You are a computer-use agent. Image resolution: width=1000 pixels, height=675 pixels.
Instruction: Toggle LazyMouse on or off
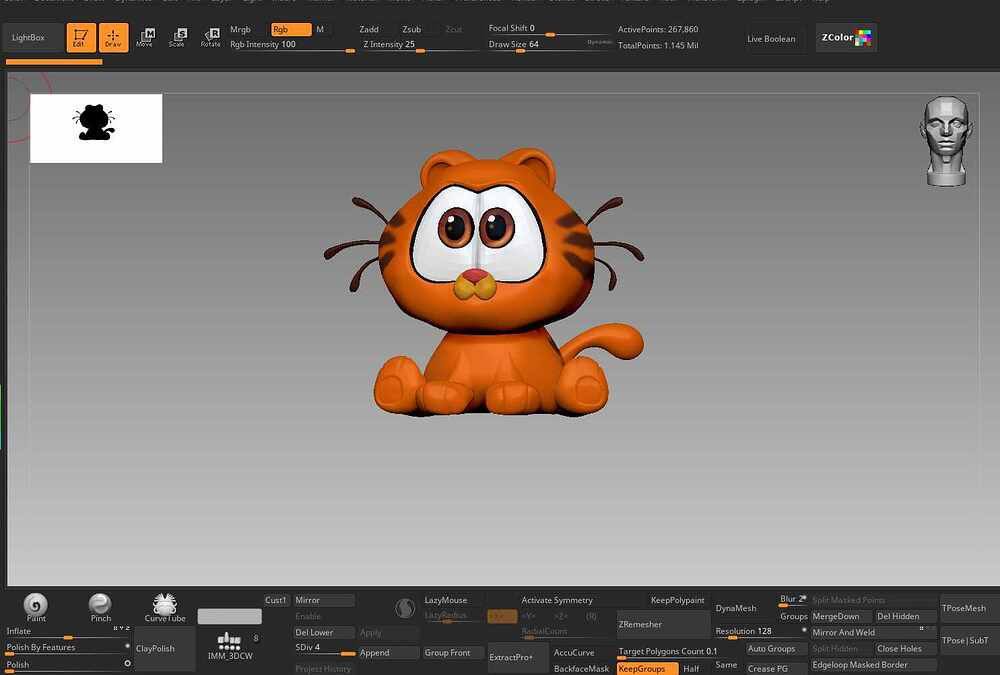click(x=446, y=600)
